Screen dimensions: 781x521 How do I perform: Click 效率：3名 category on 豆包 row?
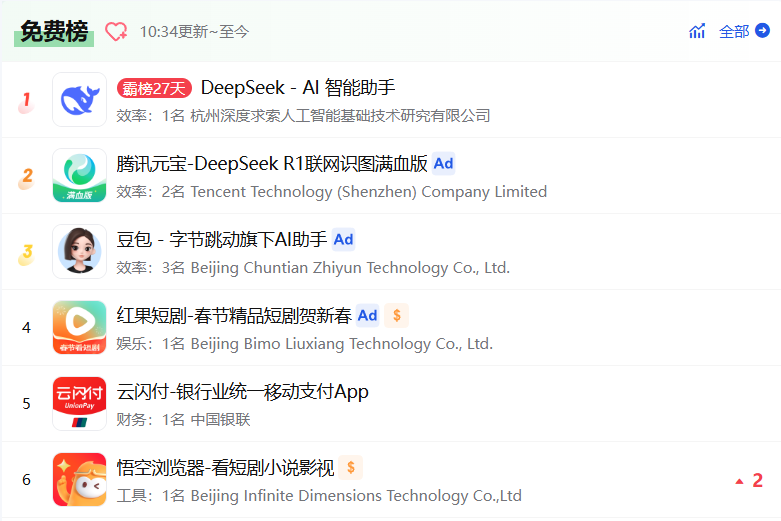coord(150,268)
